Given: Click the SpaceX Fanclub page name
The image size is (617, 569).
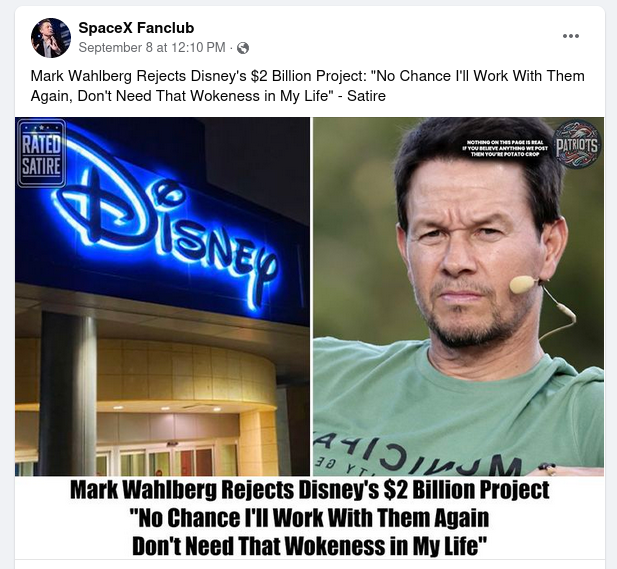Looking at the screenshot, I should click(136, 28).
